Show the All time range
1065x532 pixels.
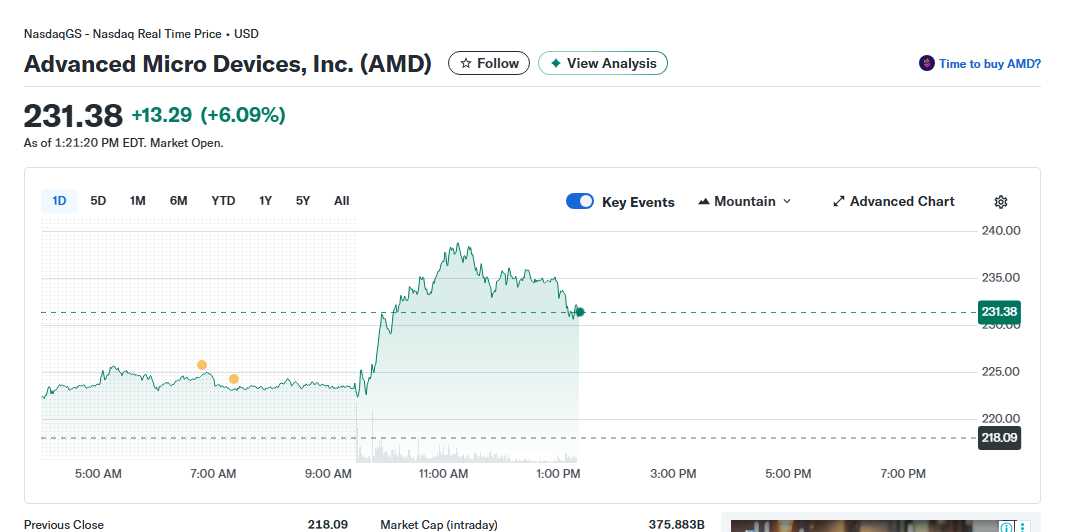(x=342, y=200)
